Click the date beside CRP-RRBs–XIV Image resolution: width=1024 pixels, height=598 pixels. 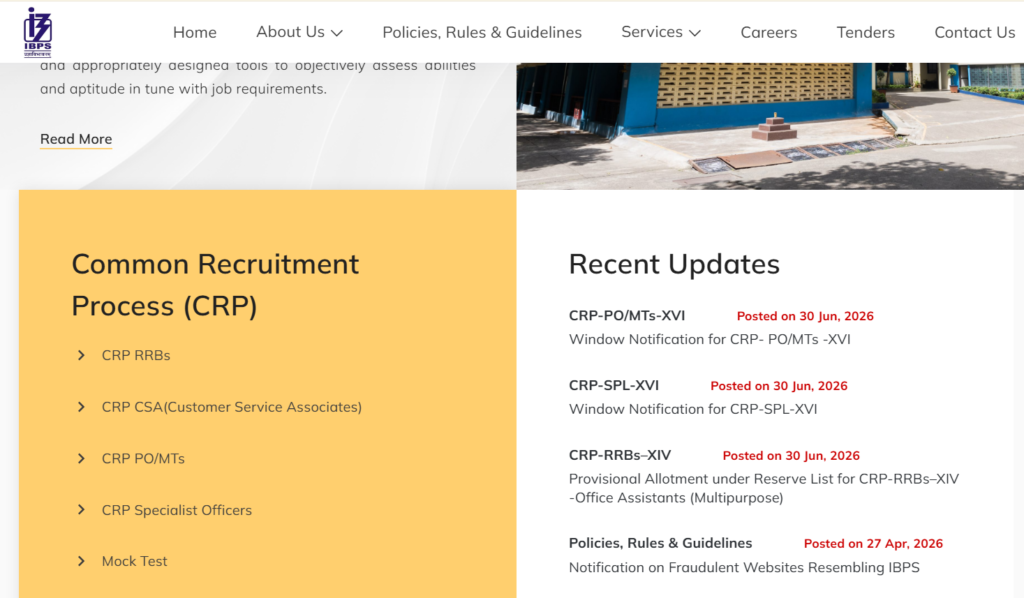[791, 456]
